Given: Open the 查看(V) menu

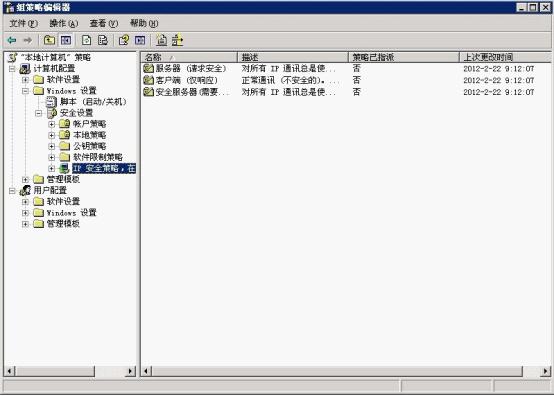Looking at the screenshot, I should click(104, 23).
